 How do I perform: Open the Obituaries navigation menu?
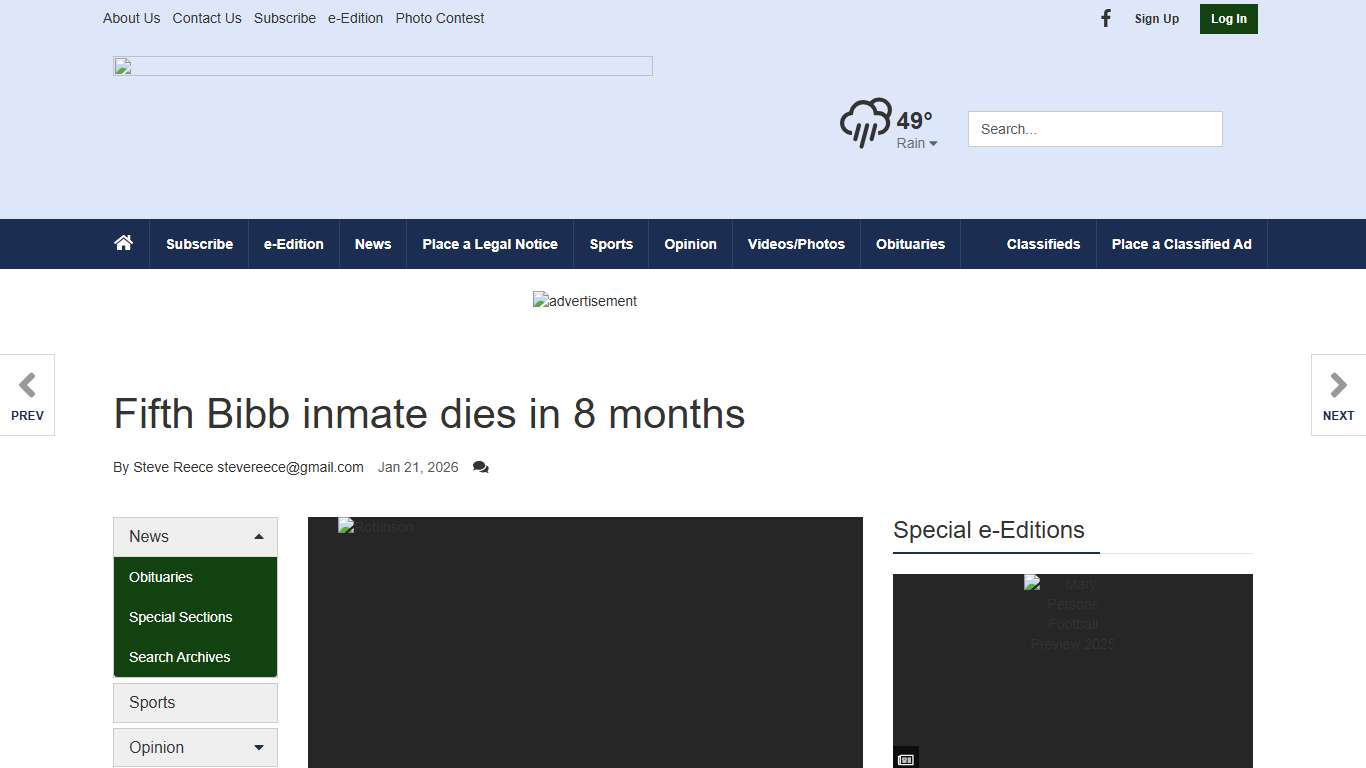910,243
